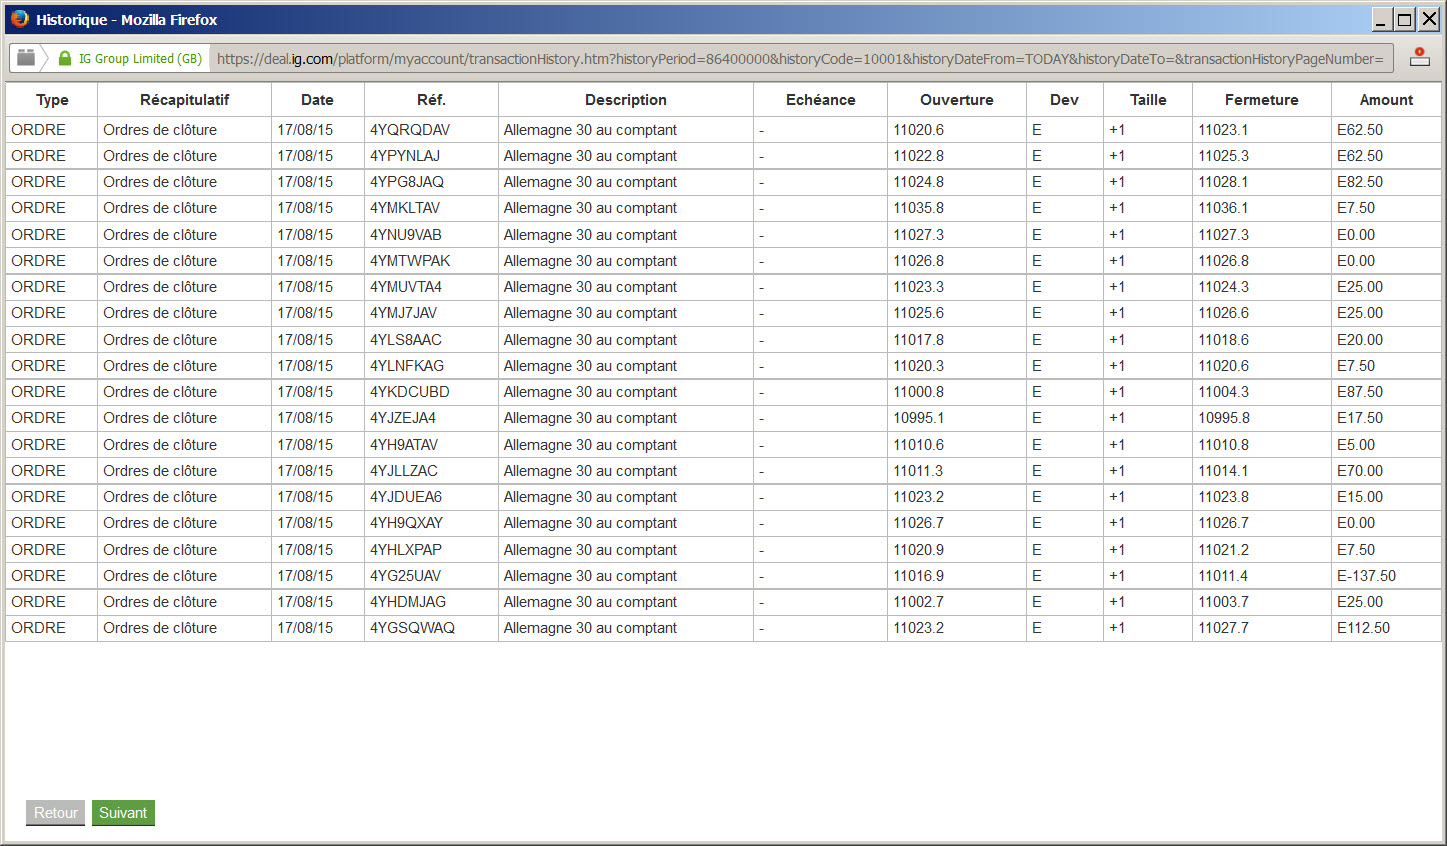
Task: Click the amount E112.50
Action: click(x=1364, y=628)
